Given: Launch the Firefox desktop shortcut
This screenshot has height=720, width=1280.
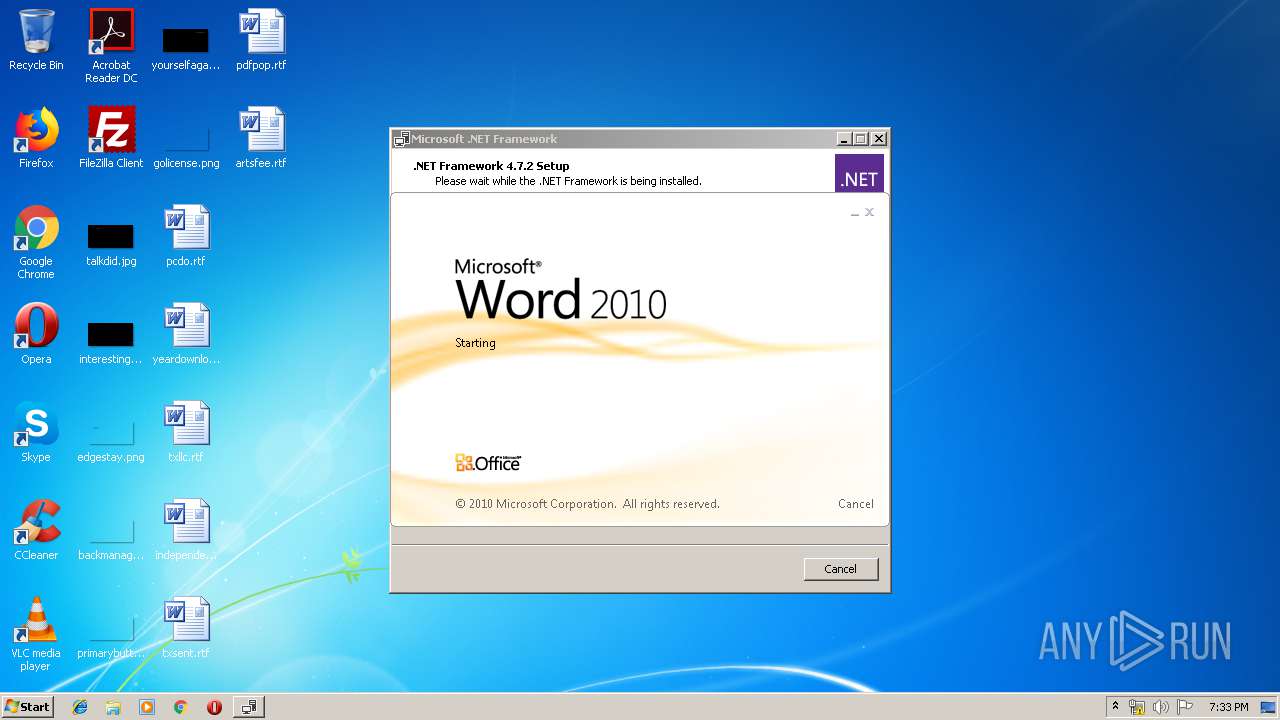Looking at the screenshot, I should coord(36,138).
